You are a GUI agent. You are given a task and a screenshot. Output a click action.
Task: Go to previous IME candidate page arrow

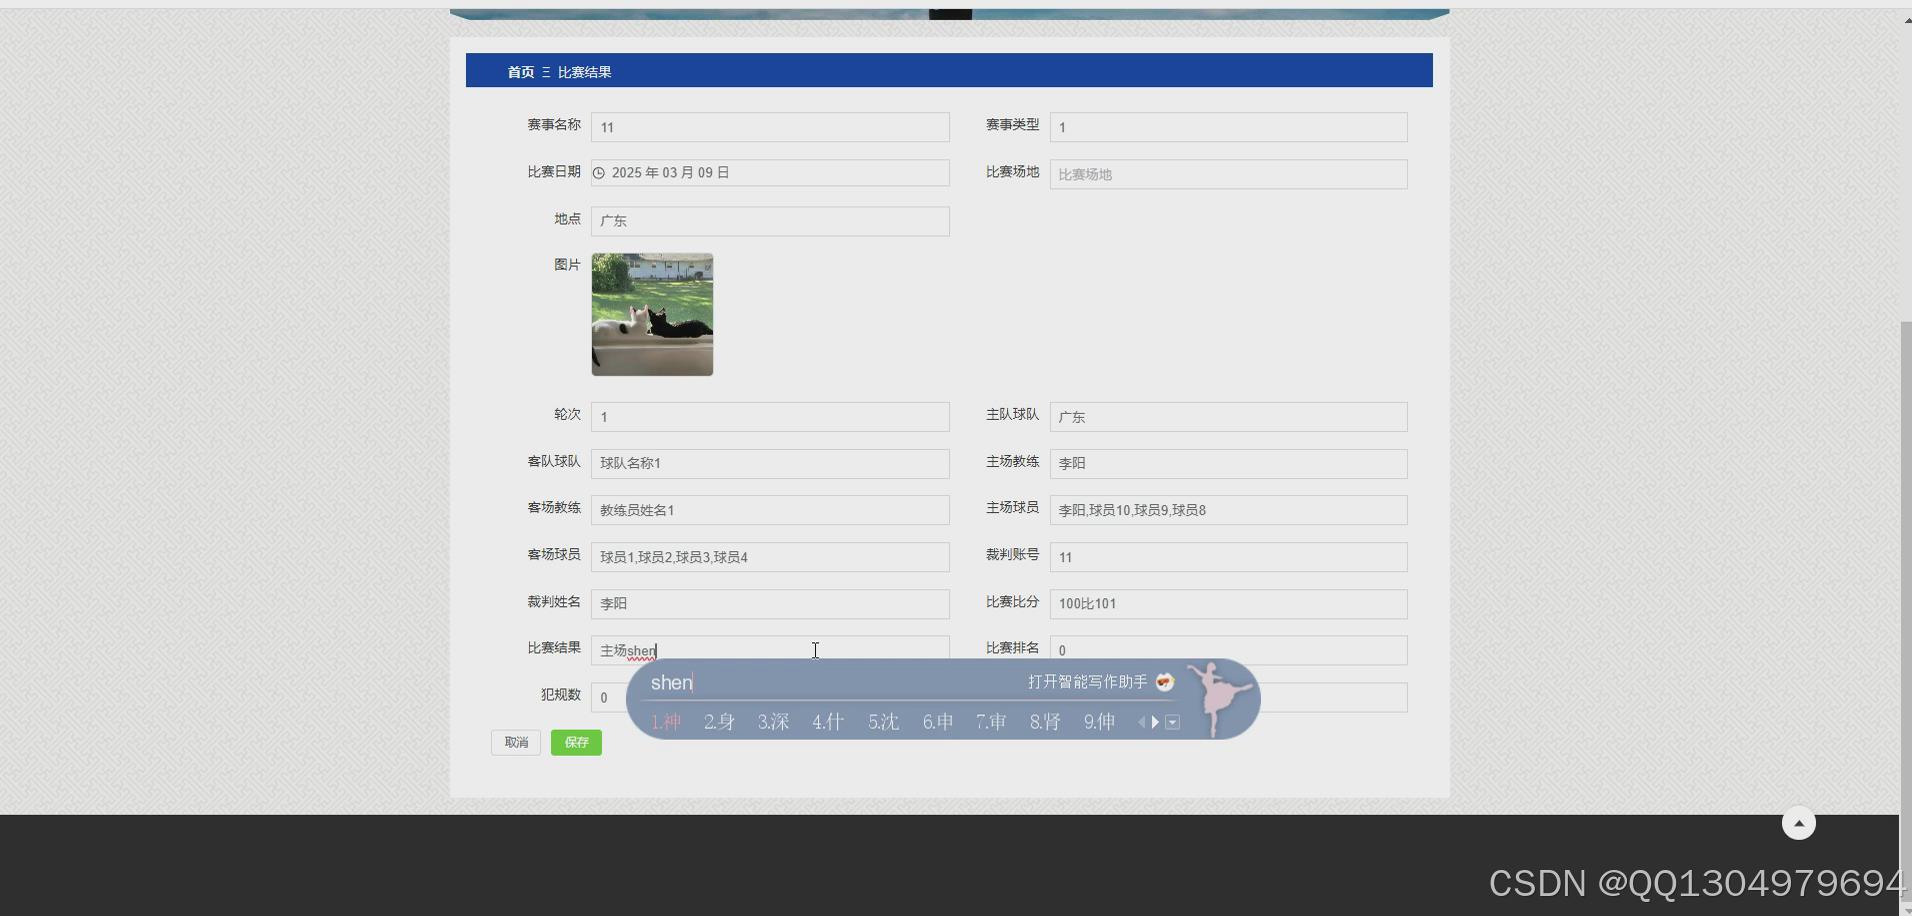tap(1142, 722)
